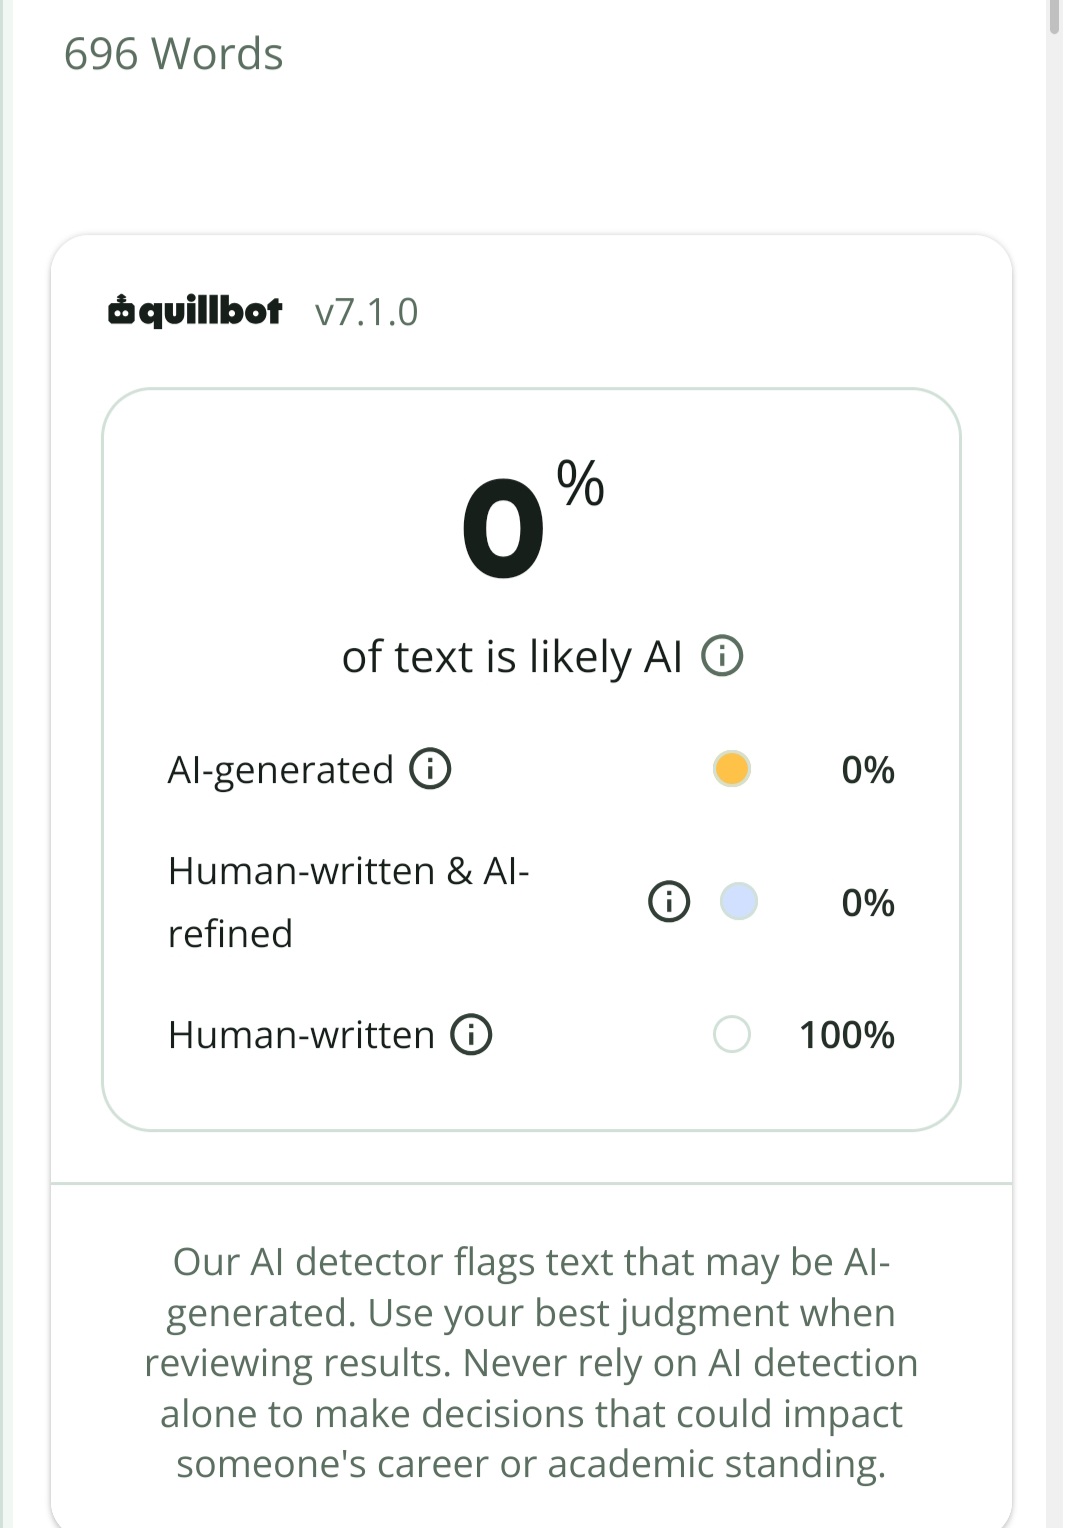Click the 0% AI-refined percentage value
Image resolution: width=1080 pixels, height=1528 pixels.
click(x=868, y=902)
